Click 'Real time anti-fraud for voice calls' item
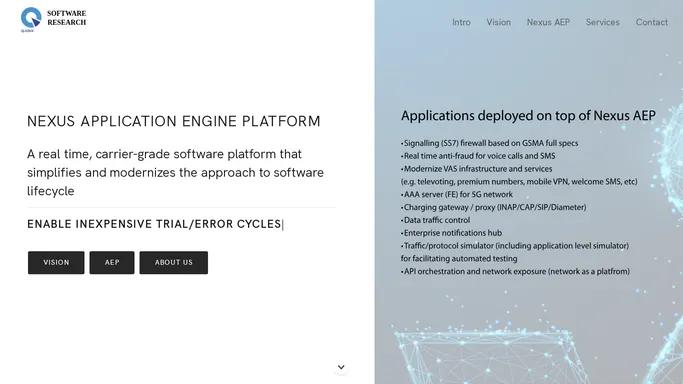 tap(478, 156)
